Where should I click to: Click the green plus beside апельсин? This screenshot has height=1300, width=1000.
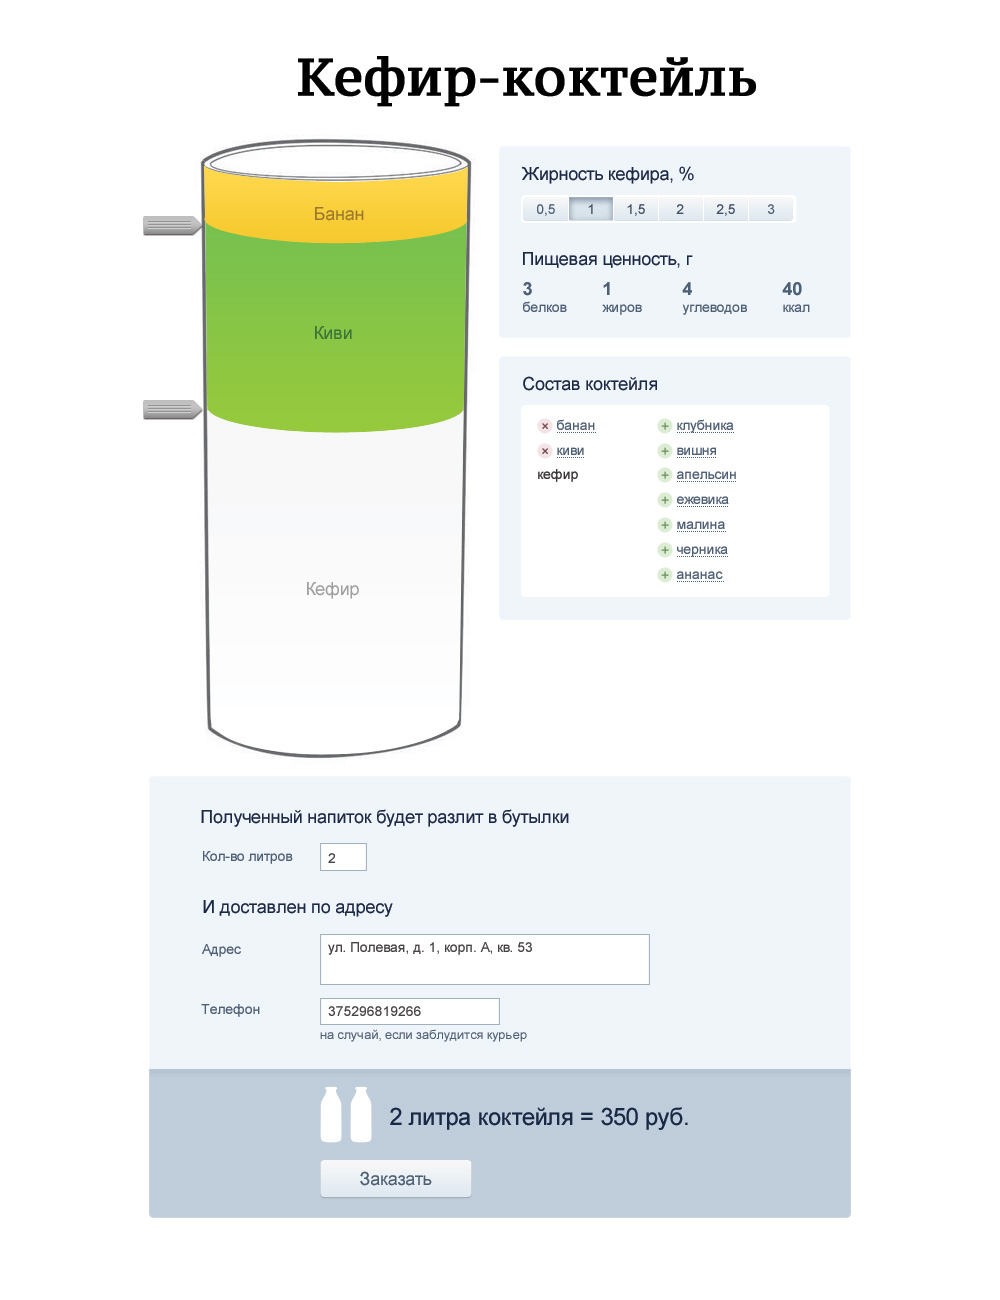[665, 475]
